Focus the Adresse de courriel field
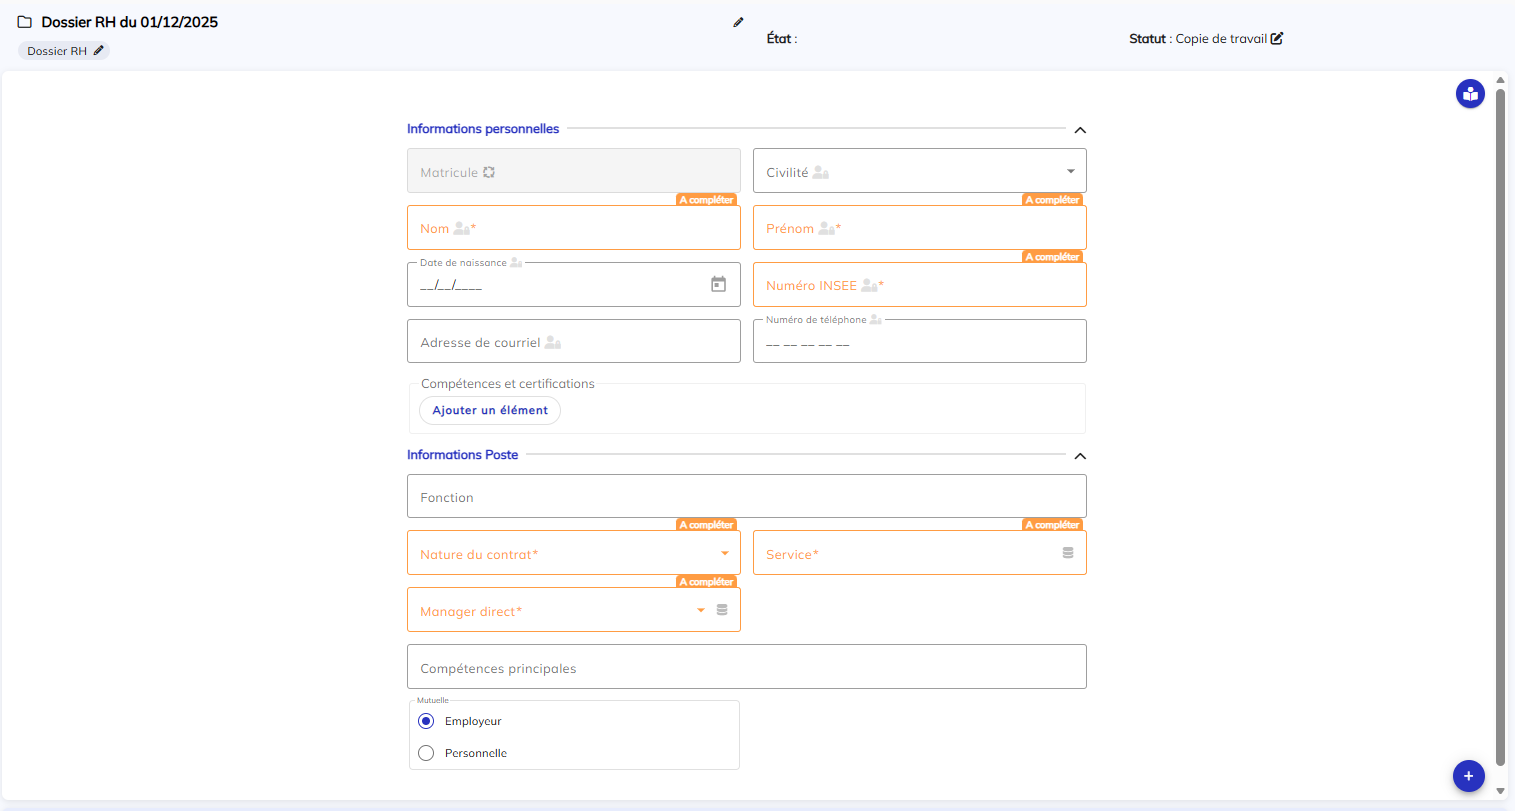The height and width of the screenshot is (811, 1515). (x=573, y=342)
